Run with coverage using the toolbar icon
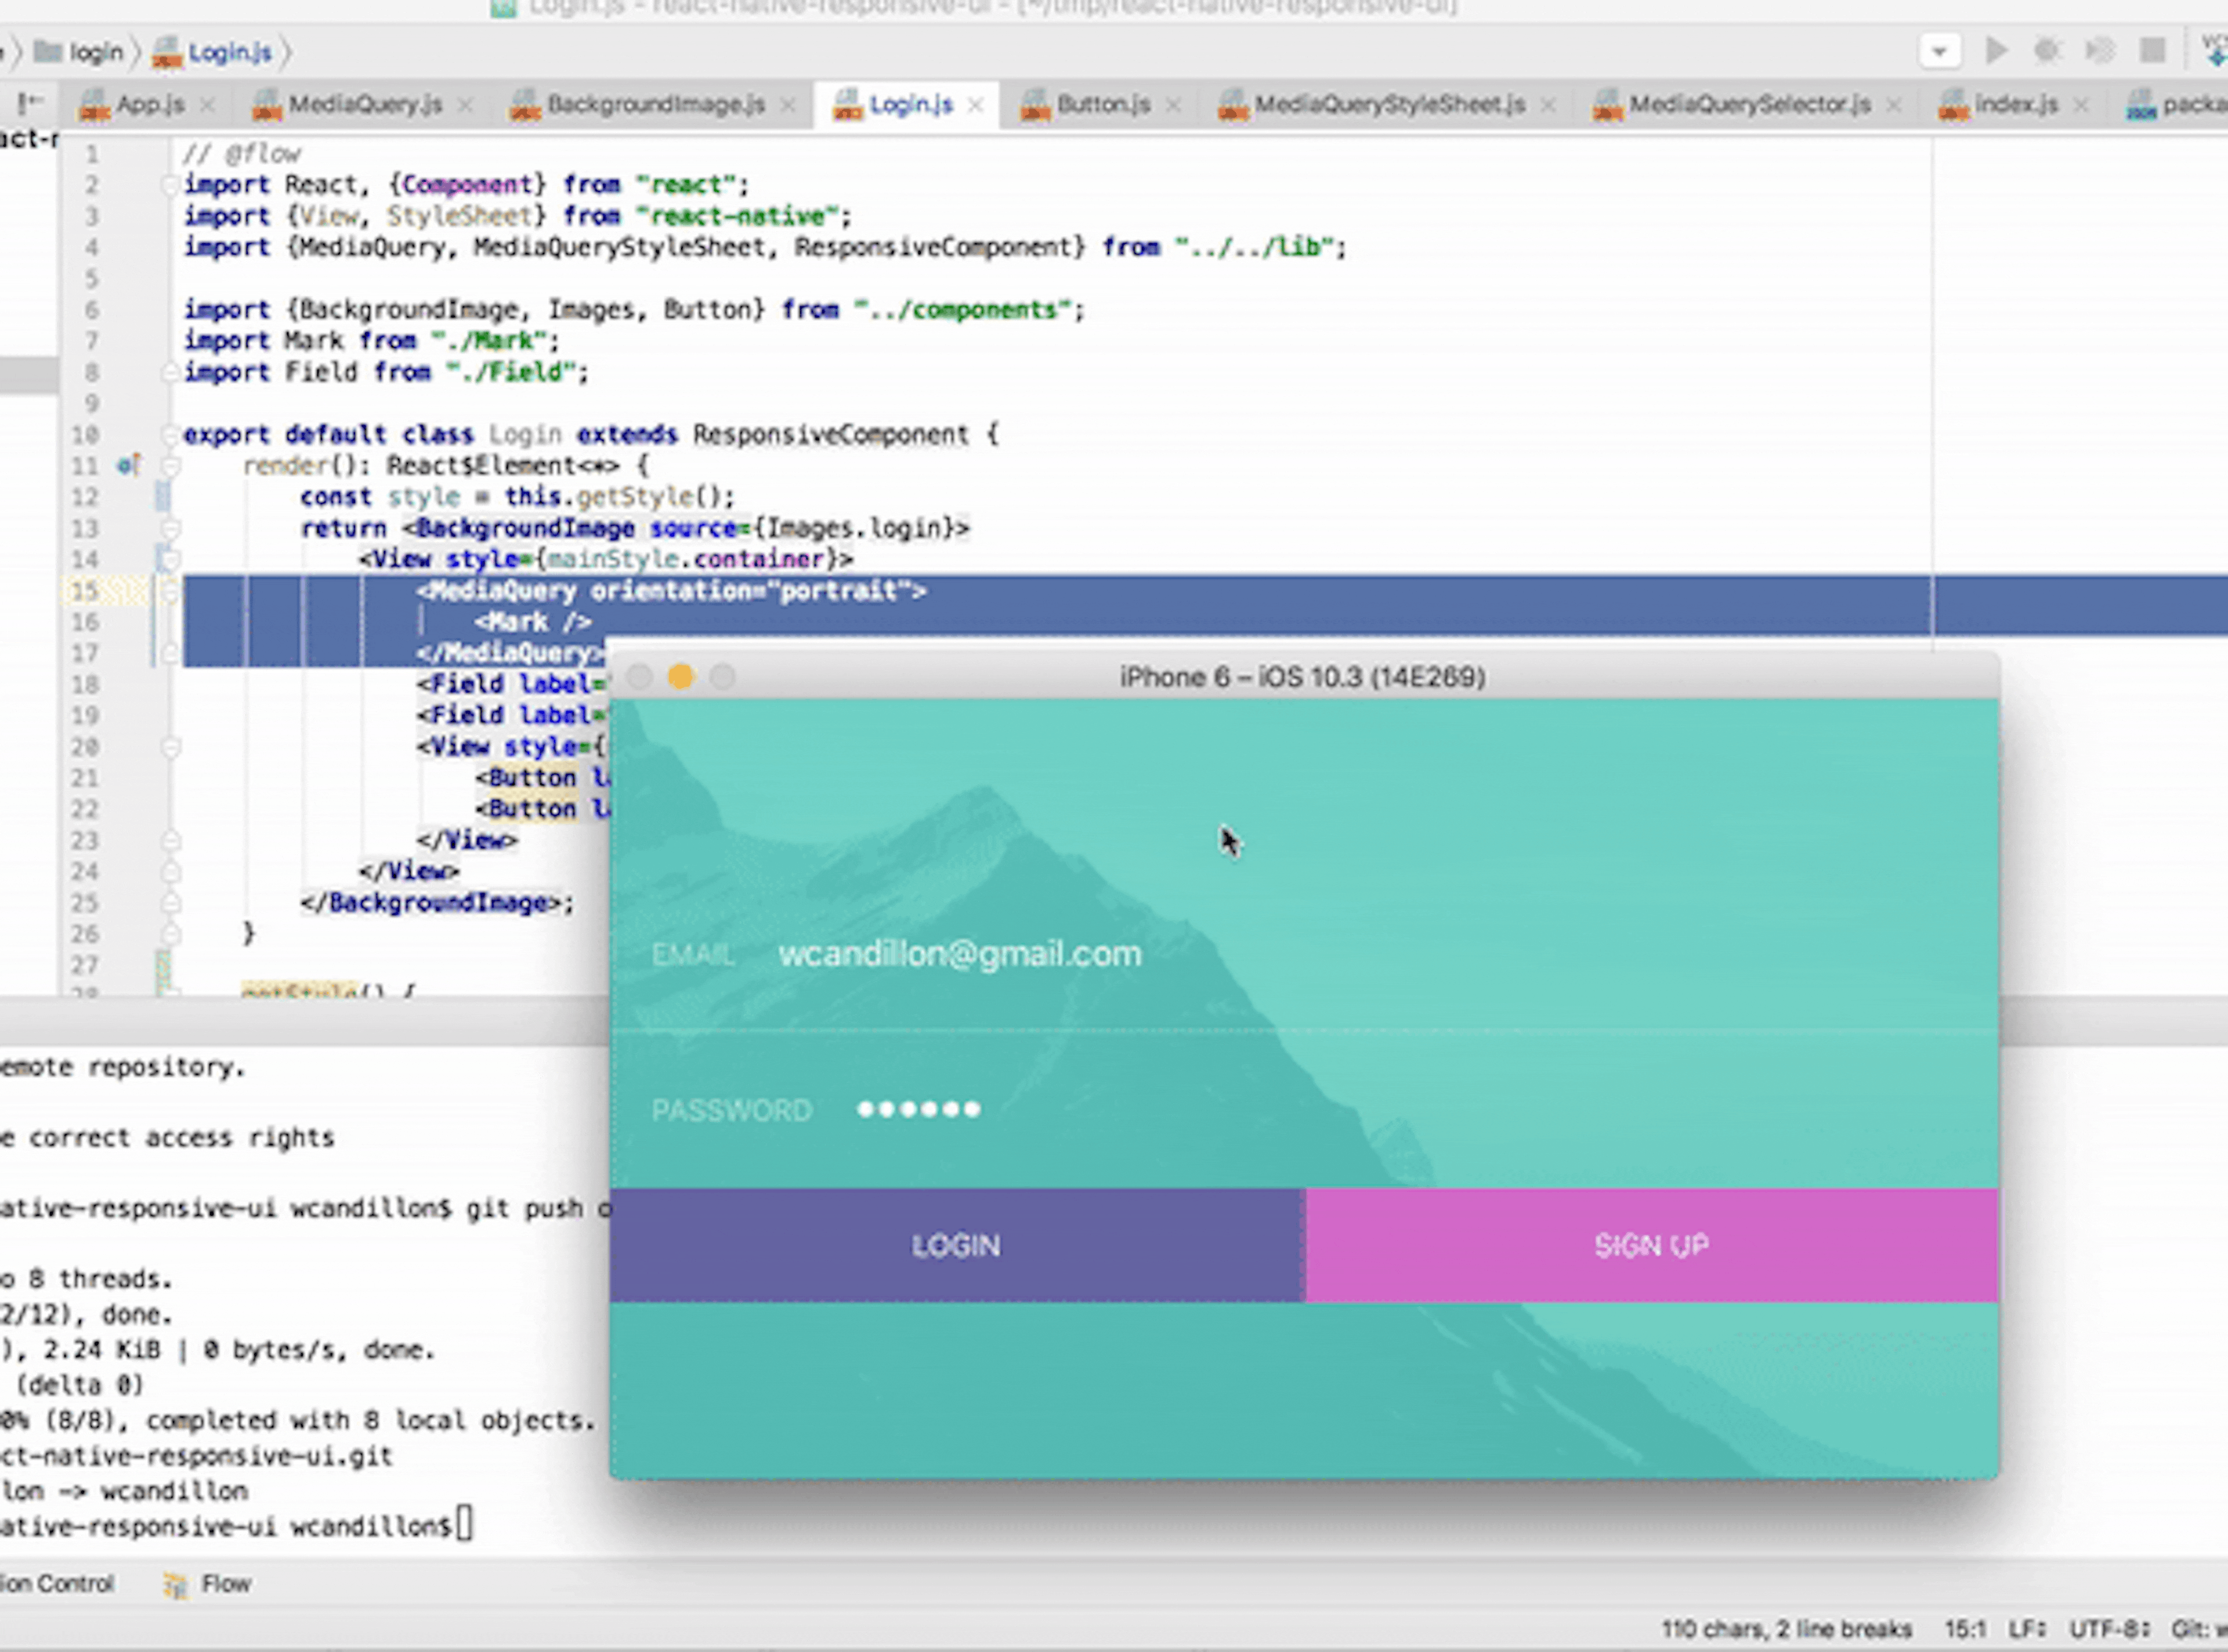The height and width of the screenshot is (1652, 2228). (2101, 50)
